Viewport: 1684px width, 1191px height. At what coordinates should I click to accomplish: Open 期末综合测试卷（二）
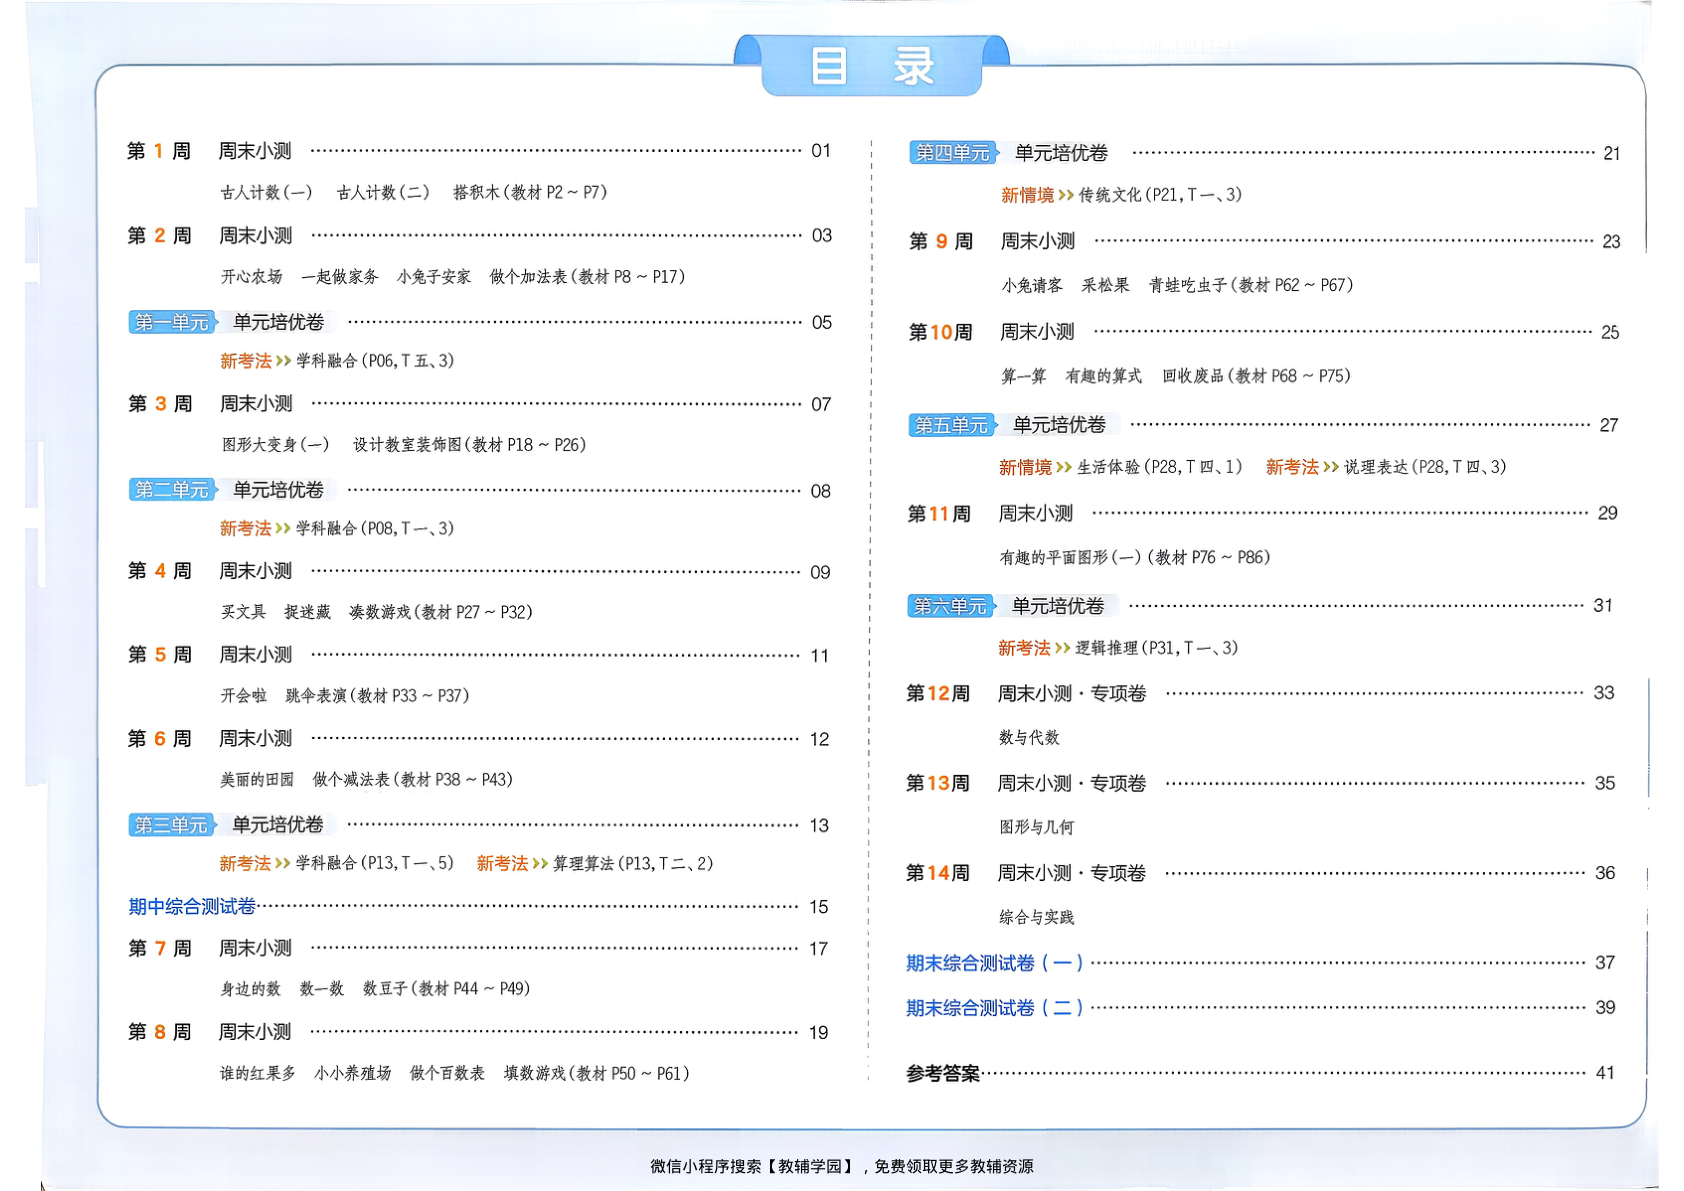coord(994,1007)
